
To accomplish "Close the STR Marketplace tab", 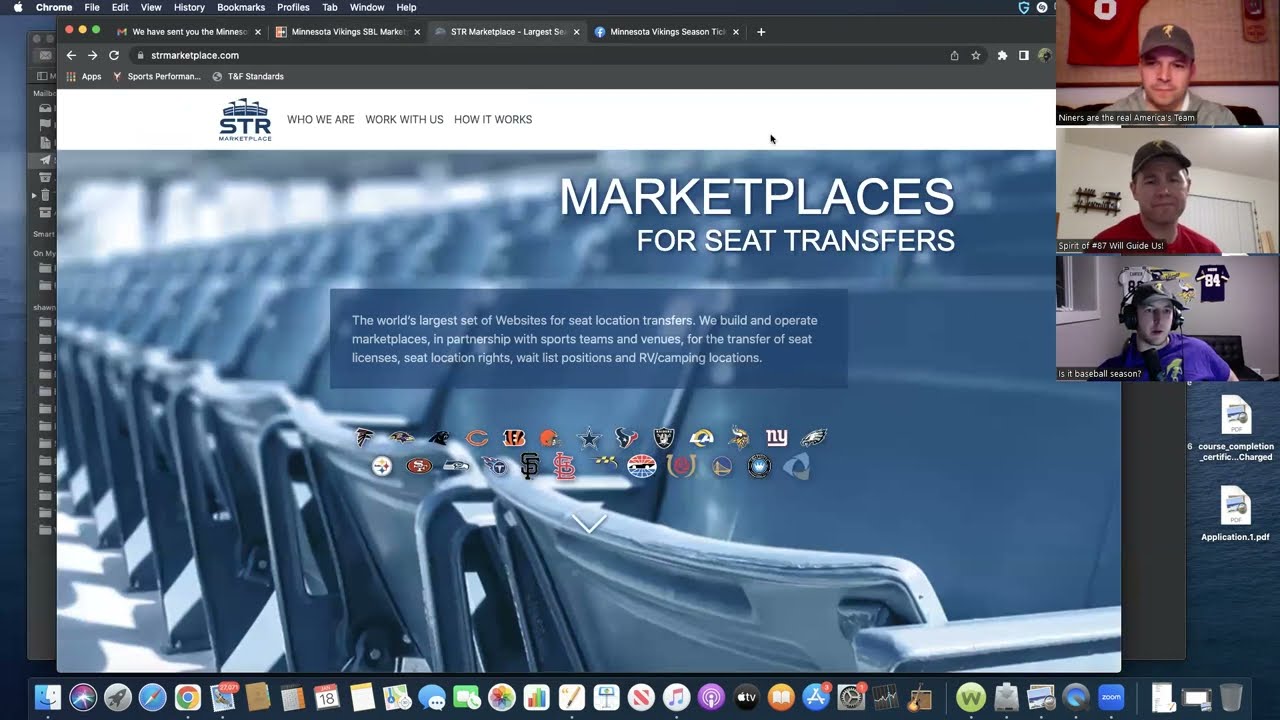I will 576,32.
